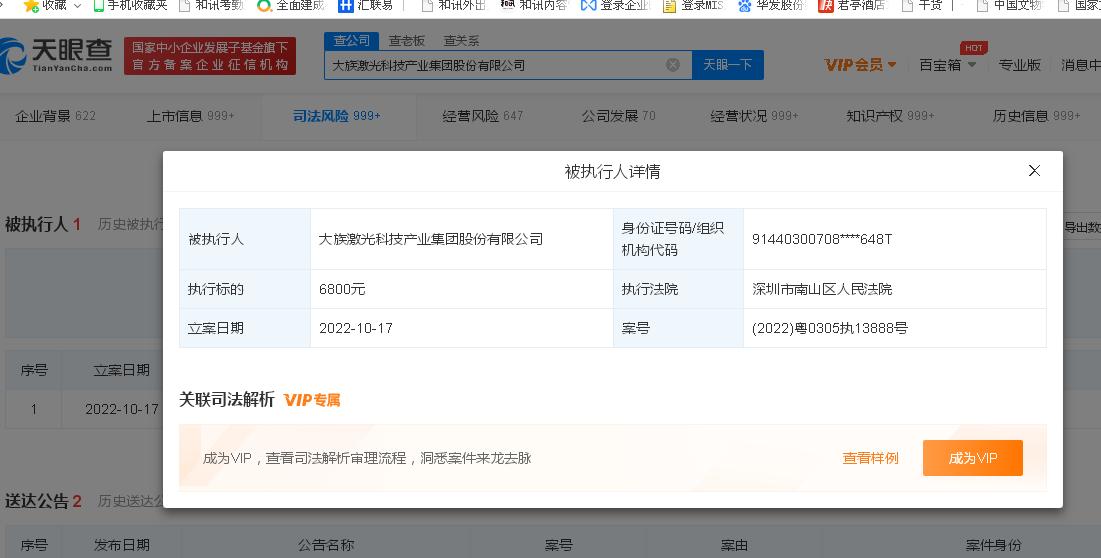Screen dimensions: 1101x558
Task: Click the 被执行人 1 section heading
Action: tap(43, 224)
